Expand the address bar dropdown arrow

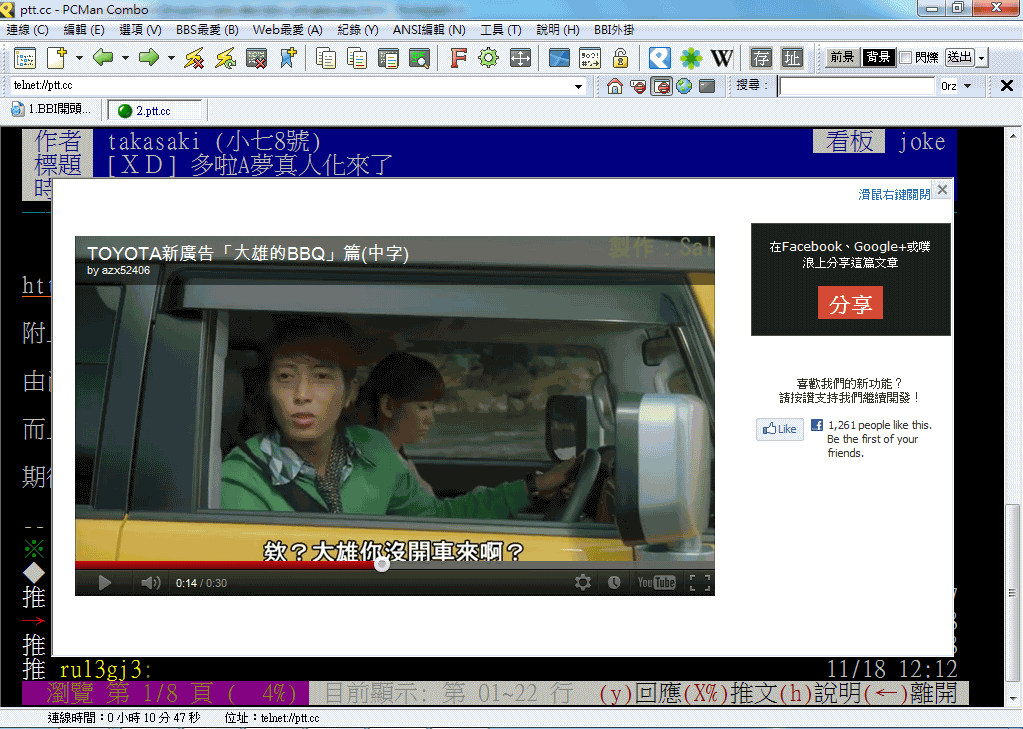coord(578,86)
